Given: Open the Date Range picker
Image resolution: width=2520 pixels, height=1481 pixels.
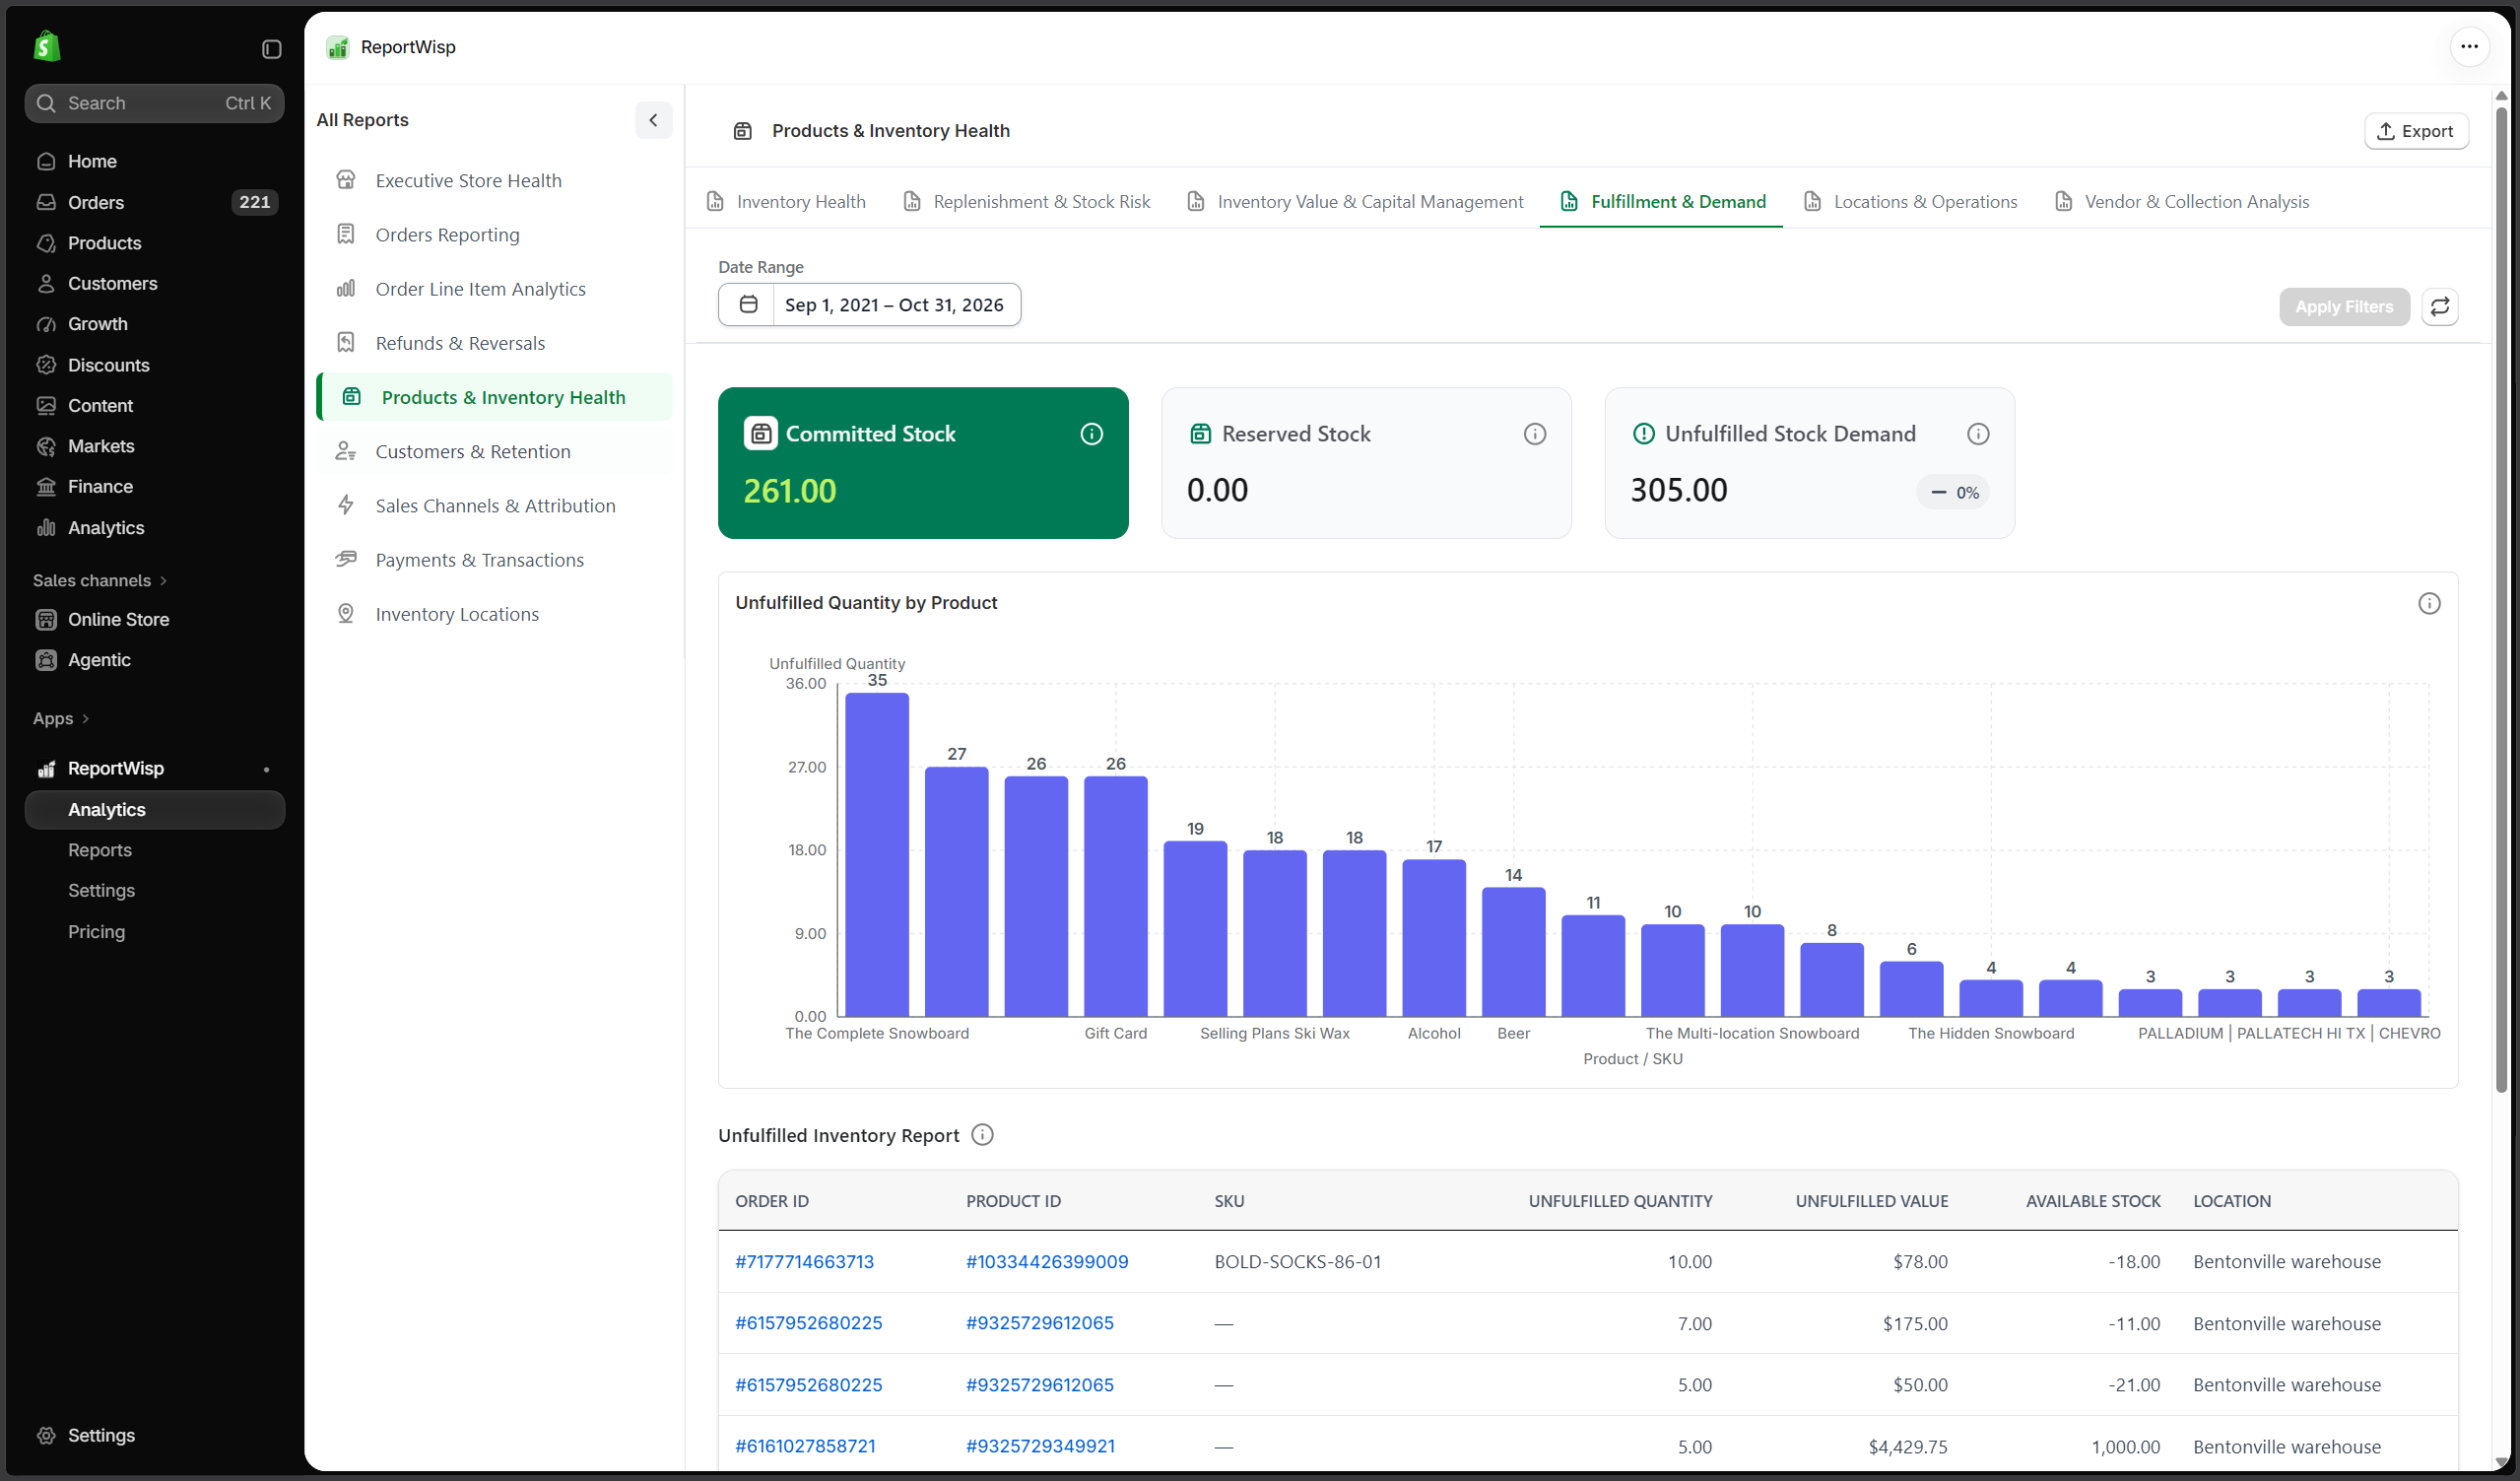Looking at the screenshot, I should point(869,304).
